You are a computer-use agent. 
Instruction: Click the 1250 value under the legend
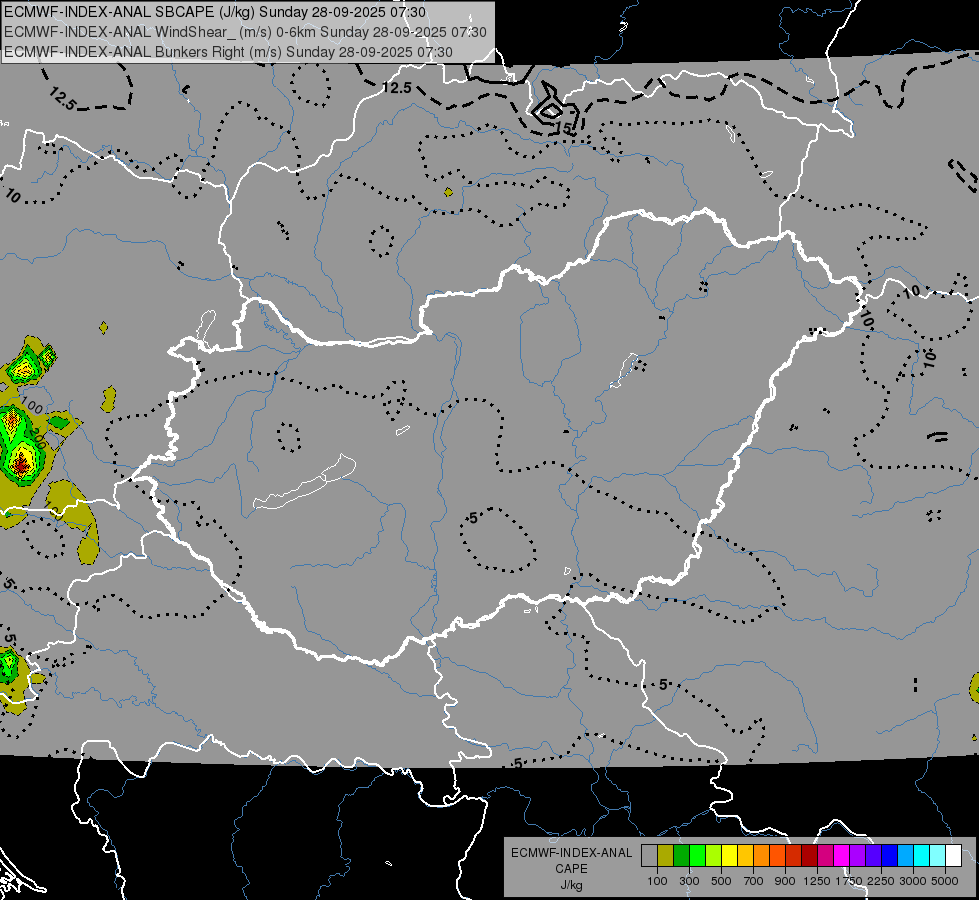pyautogui.click(x=817, y=881)
